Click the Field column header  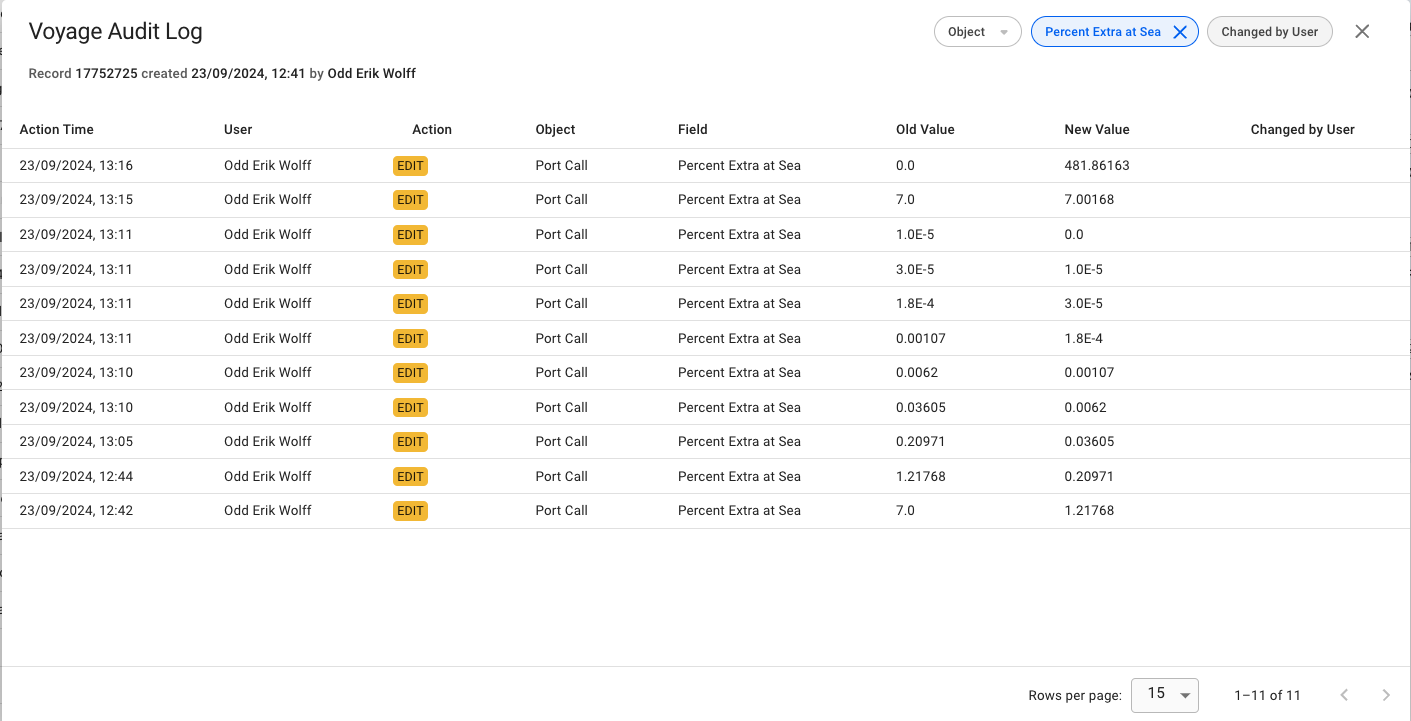click(x=692, y=129)
